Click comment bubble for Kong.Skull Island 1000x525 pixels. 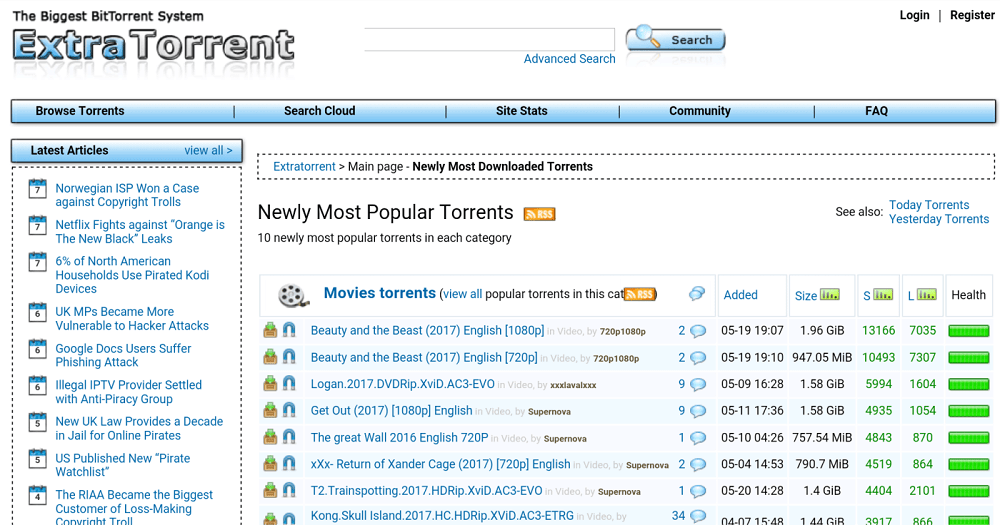tap(698, 516)
